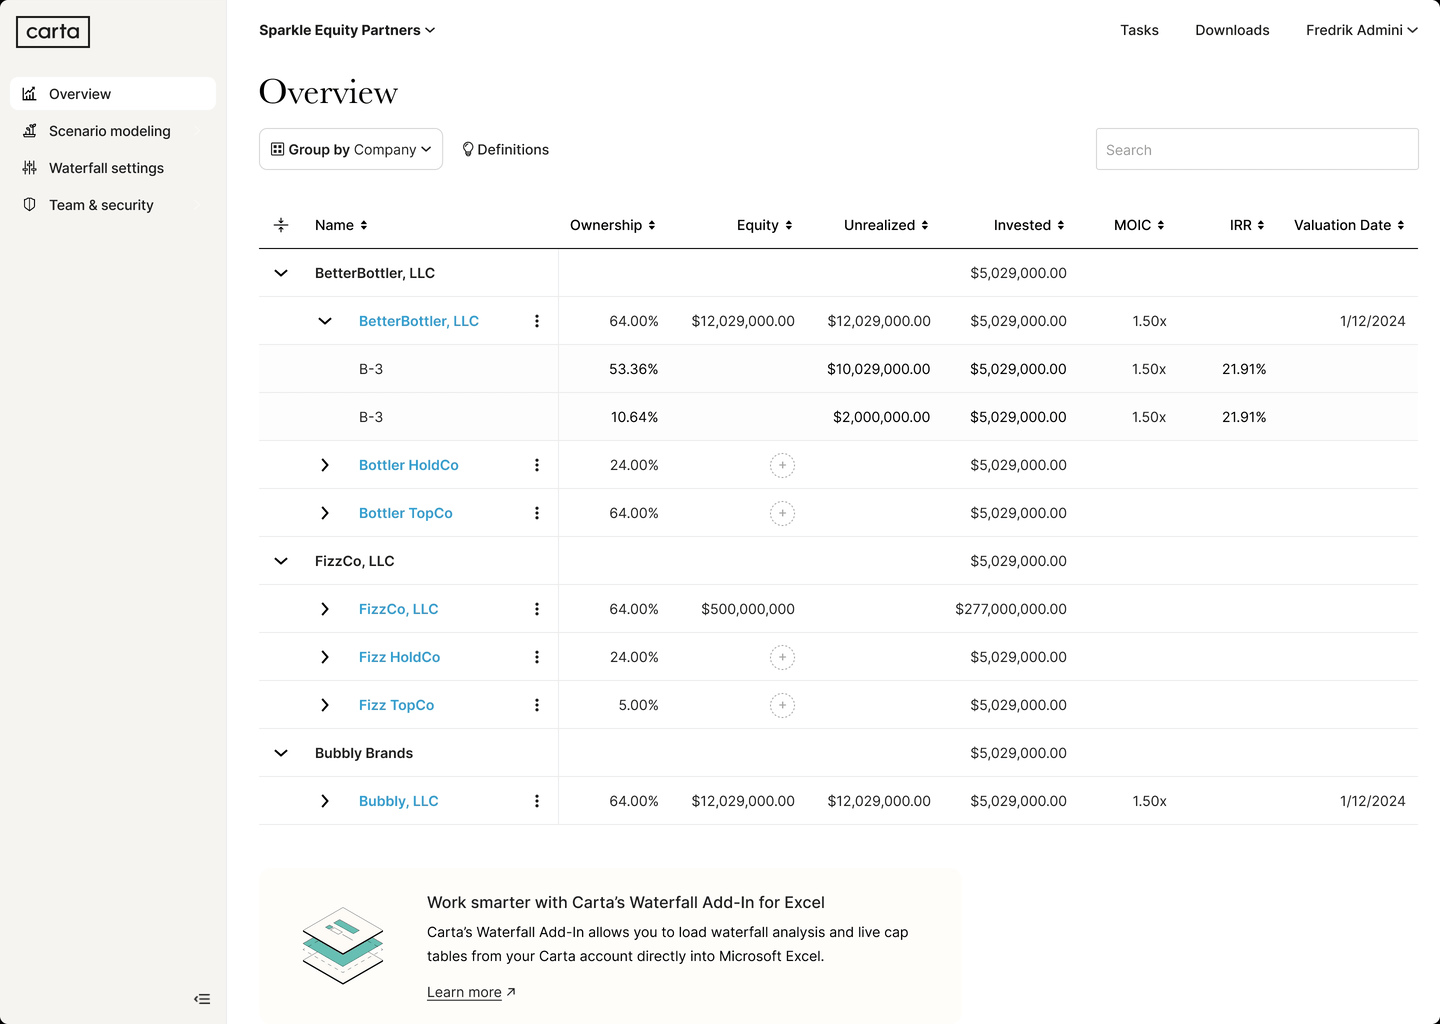Image resolution: width=1440 pixels, height=1024 pixels.
Task: Open the kebab menu for Bubbly, LLC
Action: (x=537, y=801)
